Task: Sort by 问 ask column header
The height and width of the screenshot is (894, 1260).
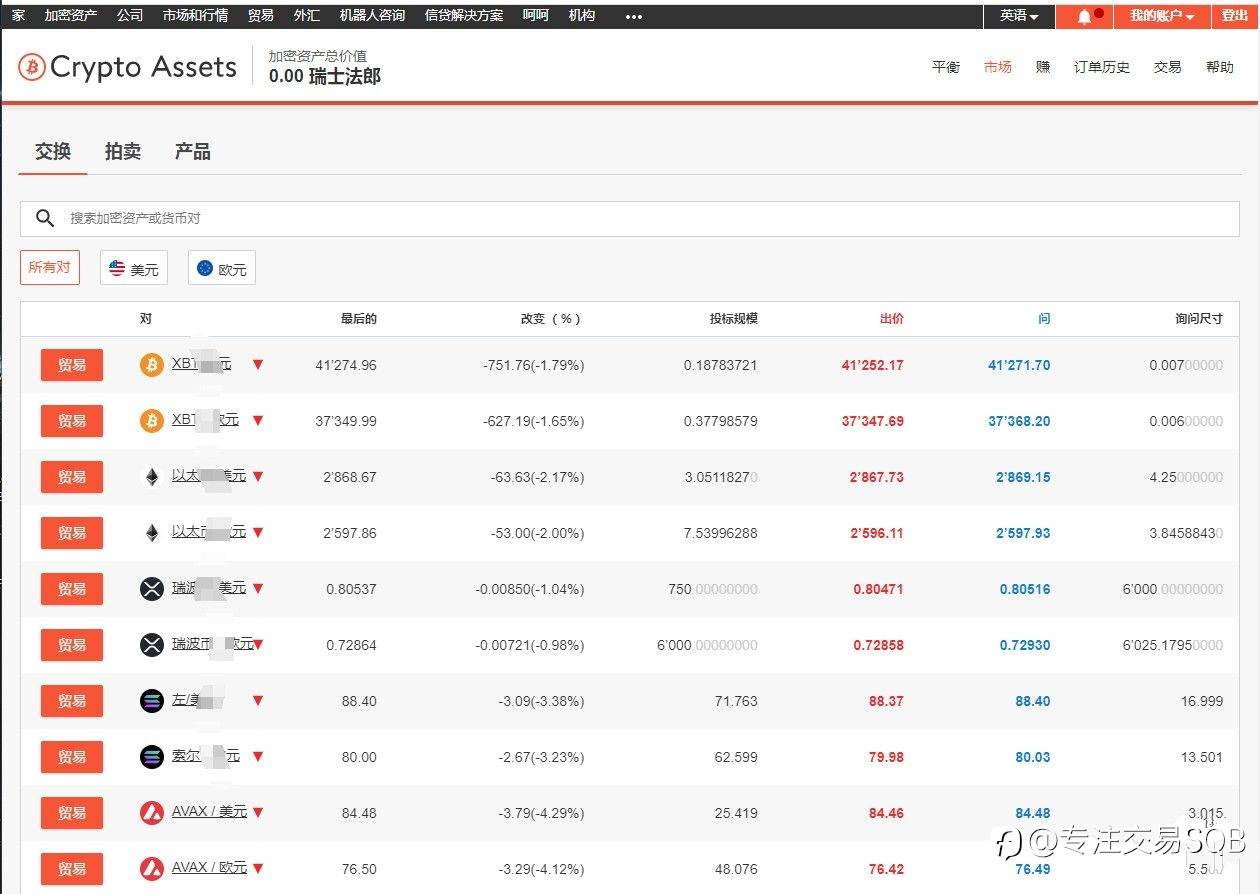Action: coord(1044,319)
